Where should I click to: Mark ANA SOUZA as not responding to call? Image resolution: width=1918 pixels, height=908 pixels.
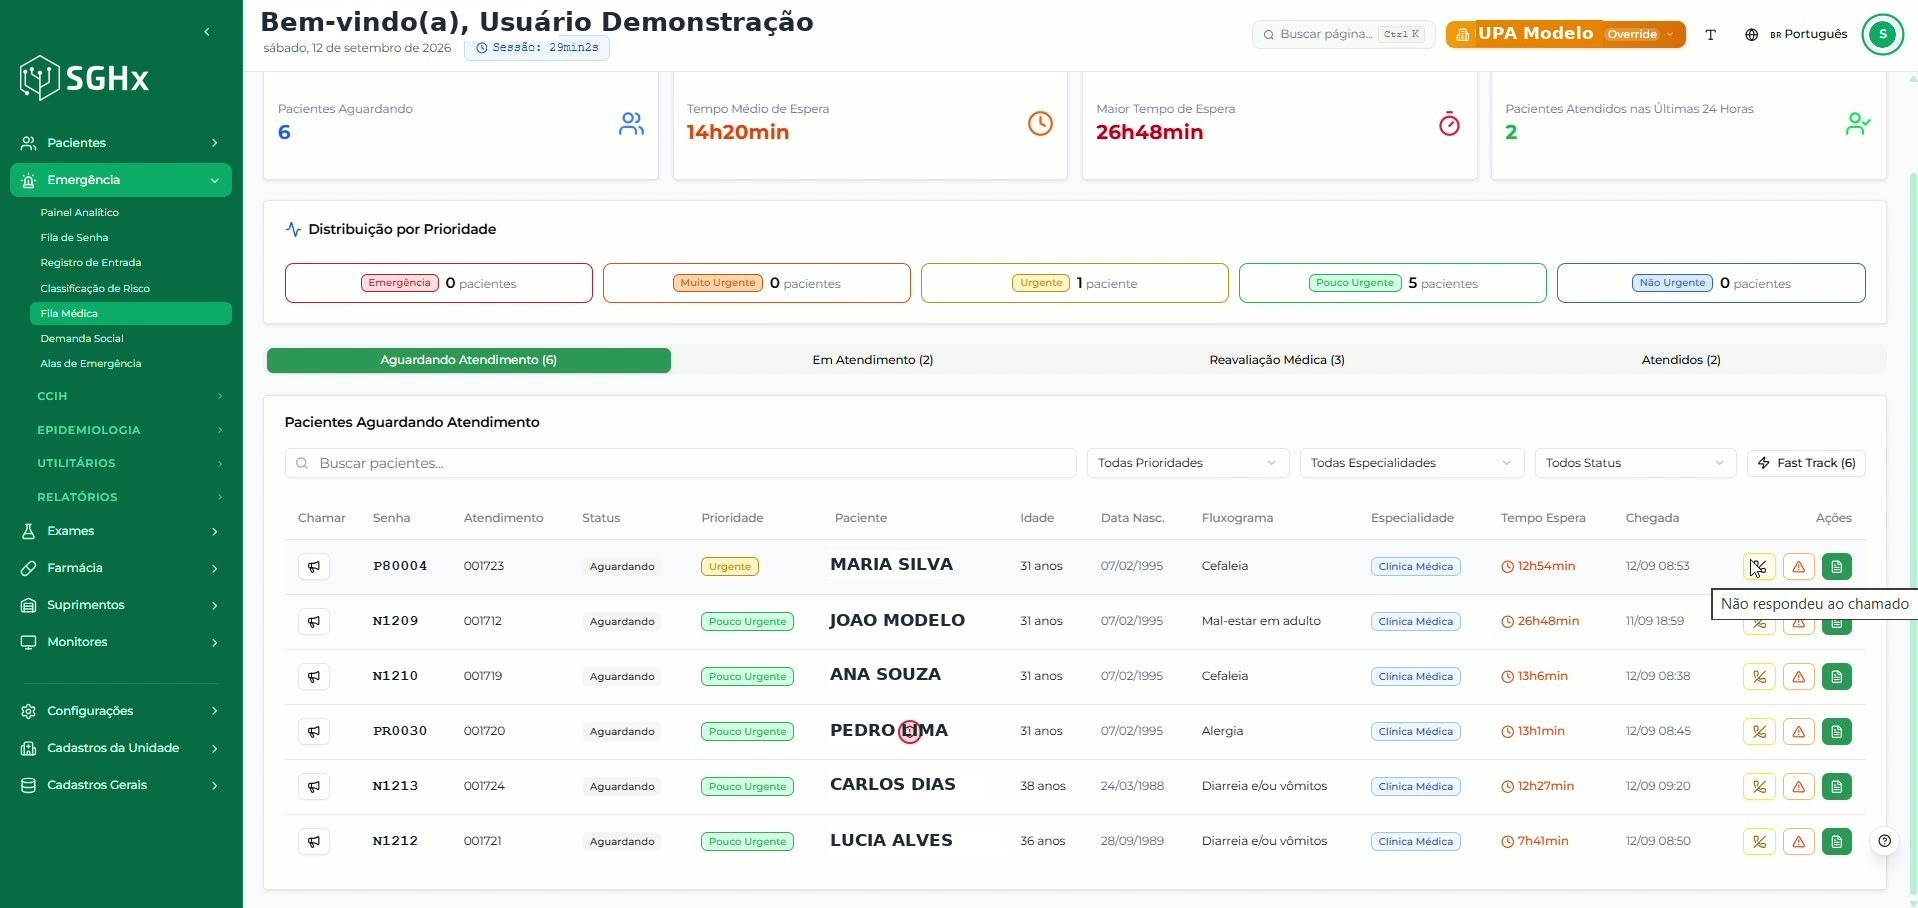[1759, 677]
